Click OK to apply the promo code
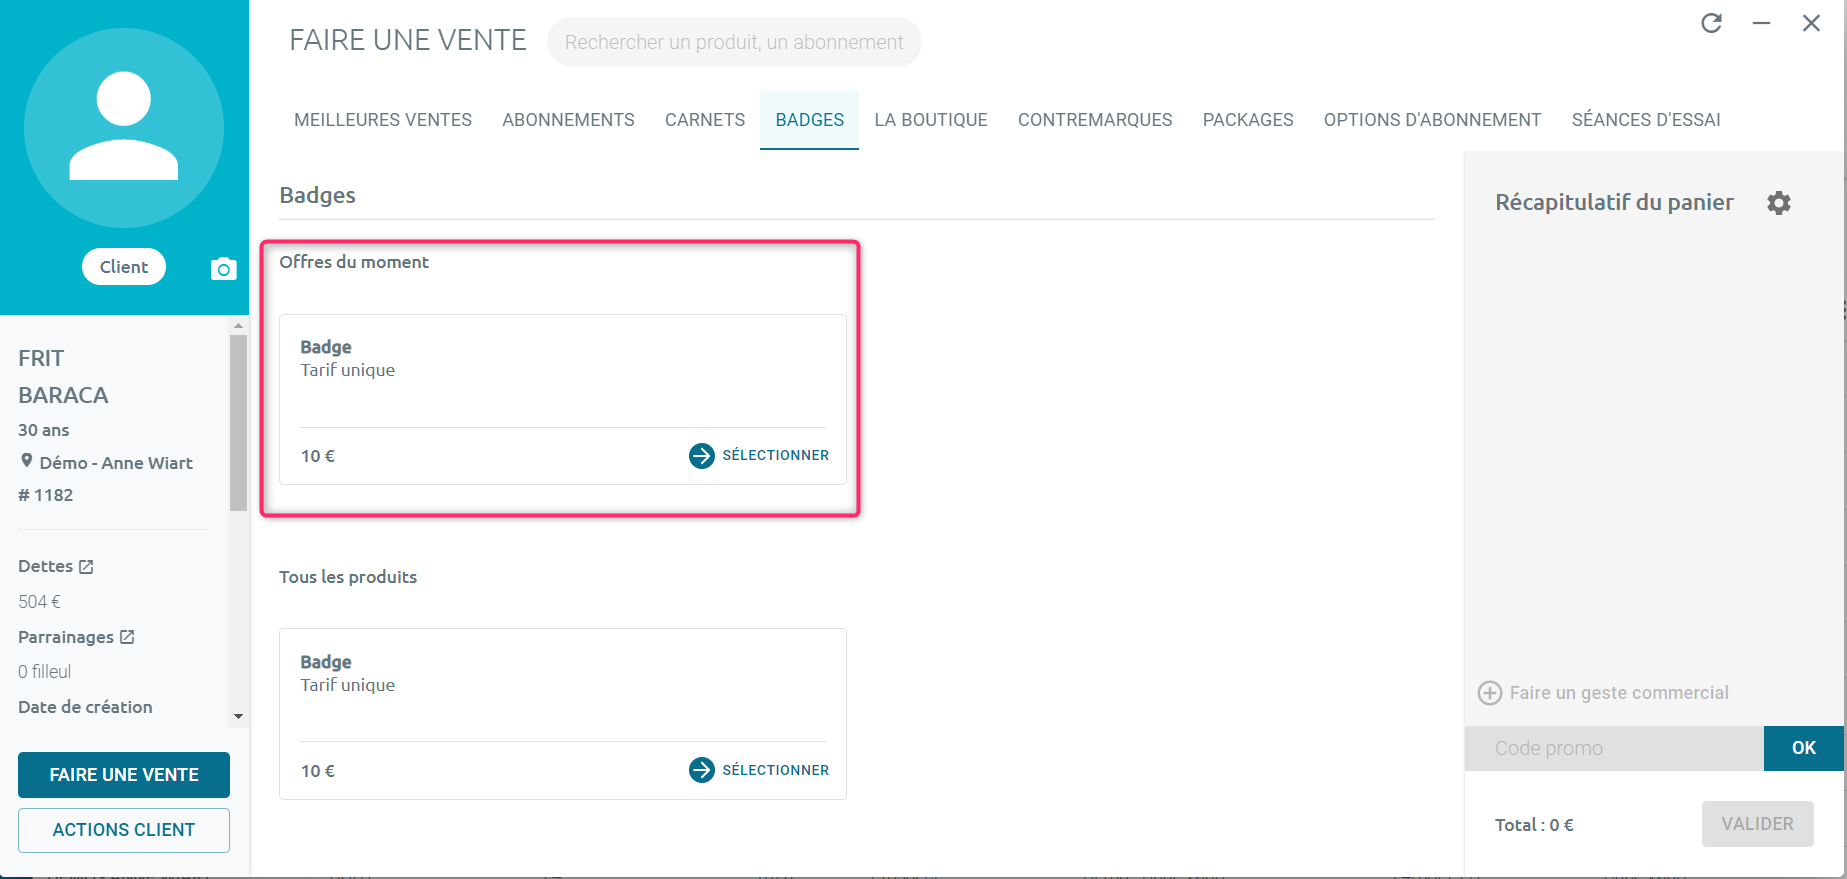Viewport: 1847px width, 879px height. point(1804,748)
